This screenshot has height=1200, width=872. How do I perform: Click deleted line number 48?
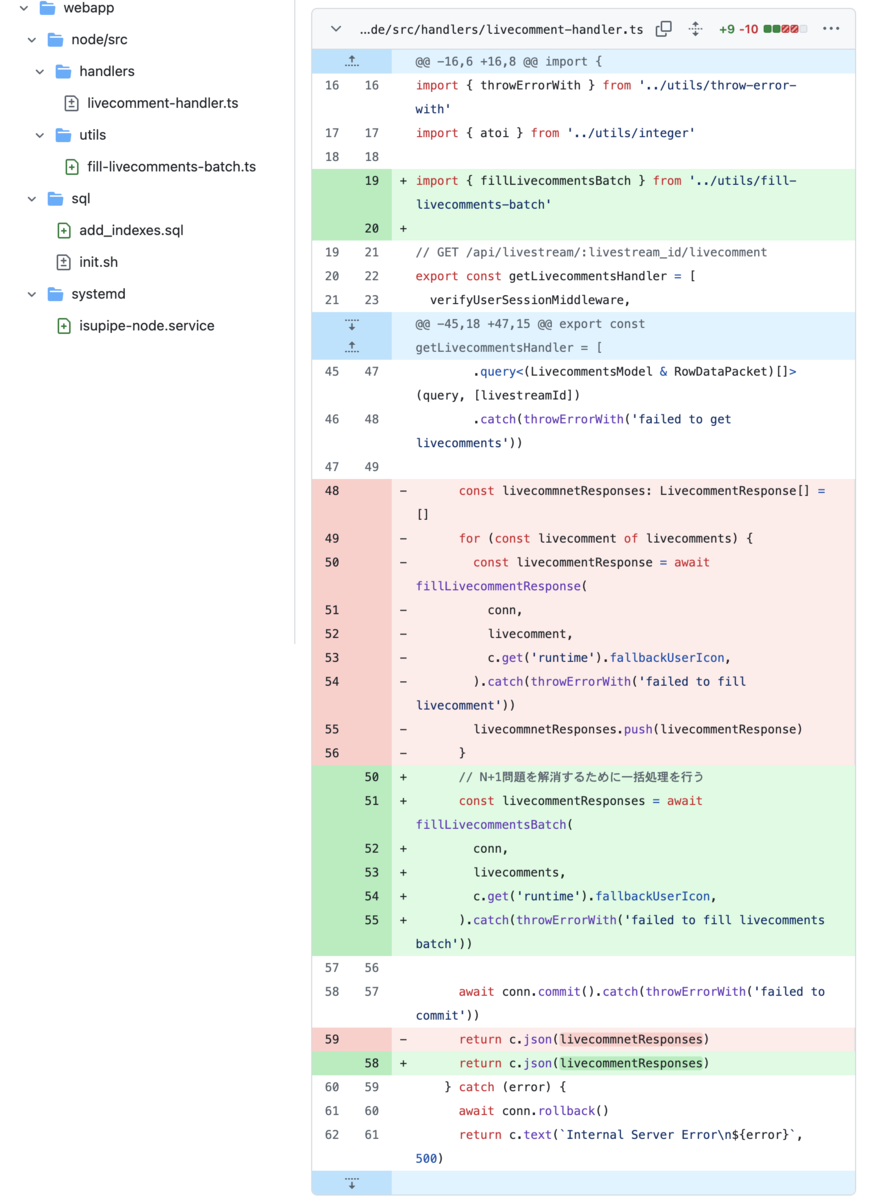332,491
